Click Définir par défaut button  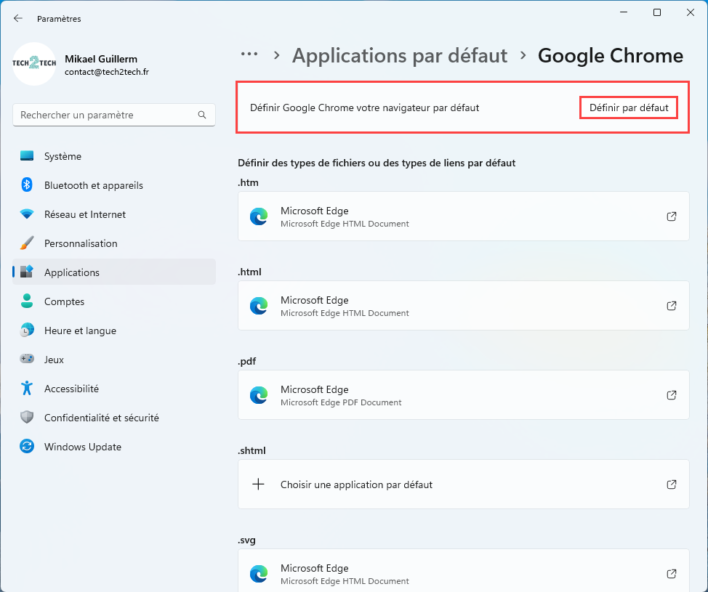point(628,107)
